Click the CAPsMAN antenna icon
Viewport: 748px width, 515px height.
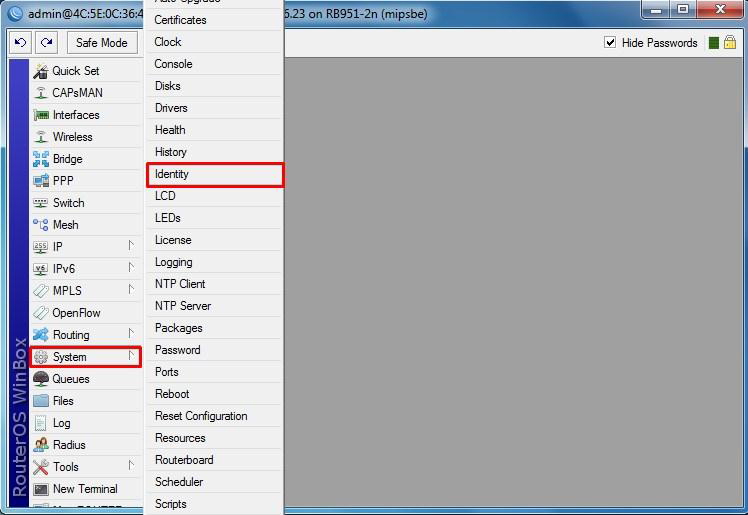pyautogui.click(x=41, y=93)
